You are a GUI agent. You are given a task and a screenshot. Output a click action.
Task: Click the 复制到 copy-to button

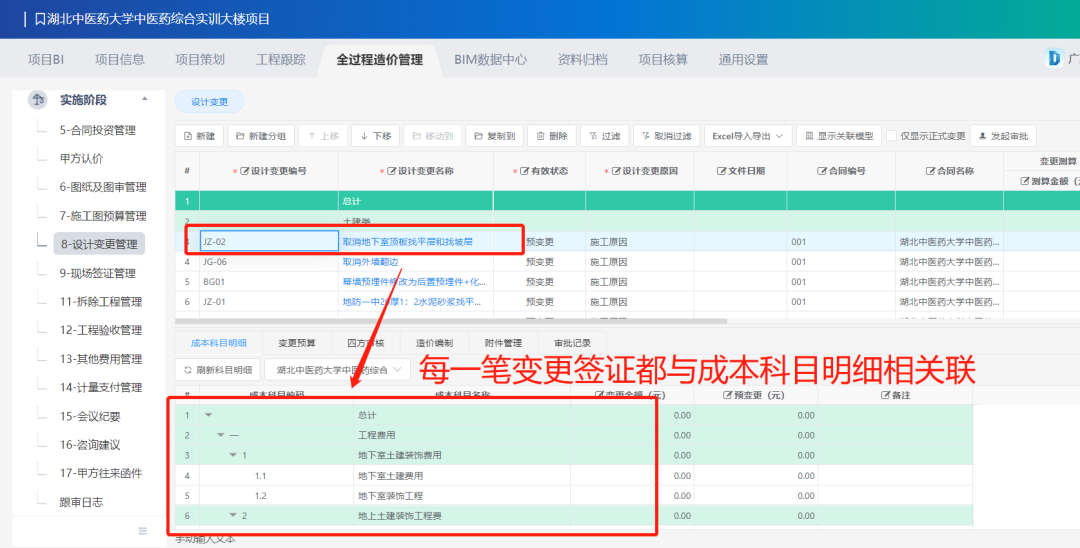pyautogui.click(x=494, y=136)
